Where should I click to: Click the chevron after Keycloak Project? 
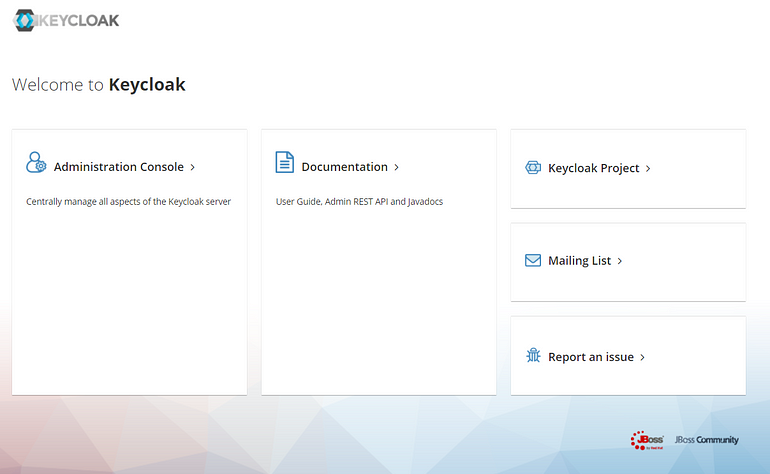(648, 168)
